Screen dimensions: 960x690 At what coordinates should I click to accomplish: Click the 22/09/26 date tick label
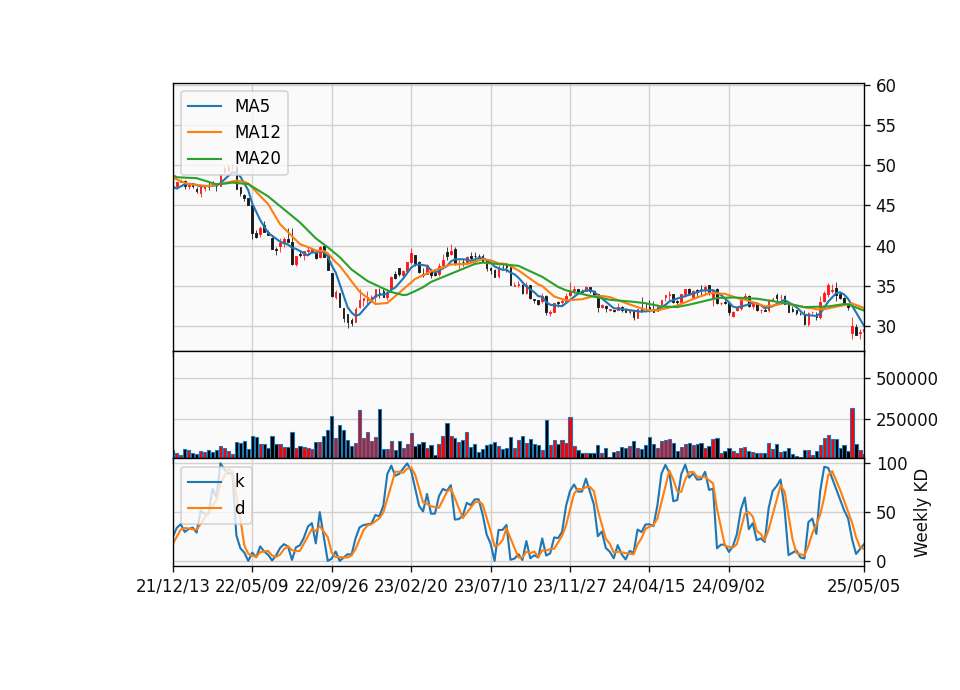(332, 587)
